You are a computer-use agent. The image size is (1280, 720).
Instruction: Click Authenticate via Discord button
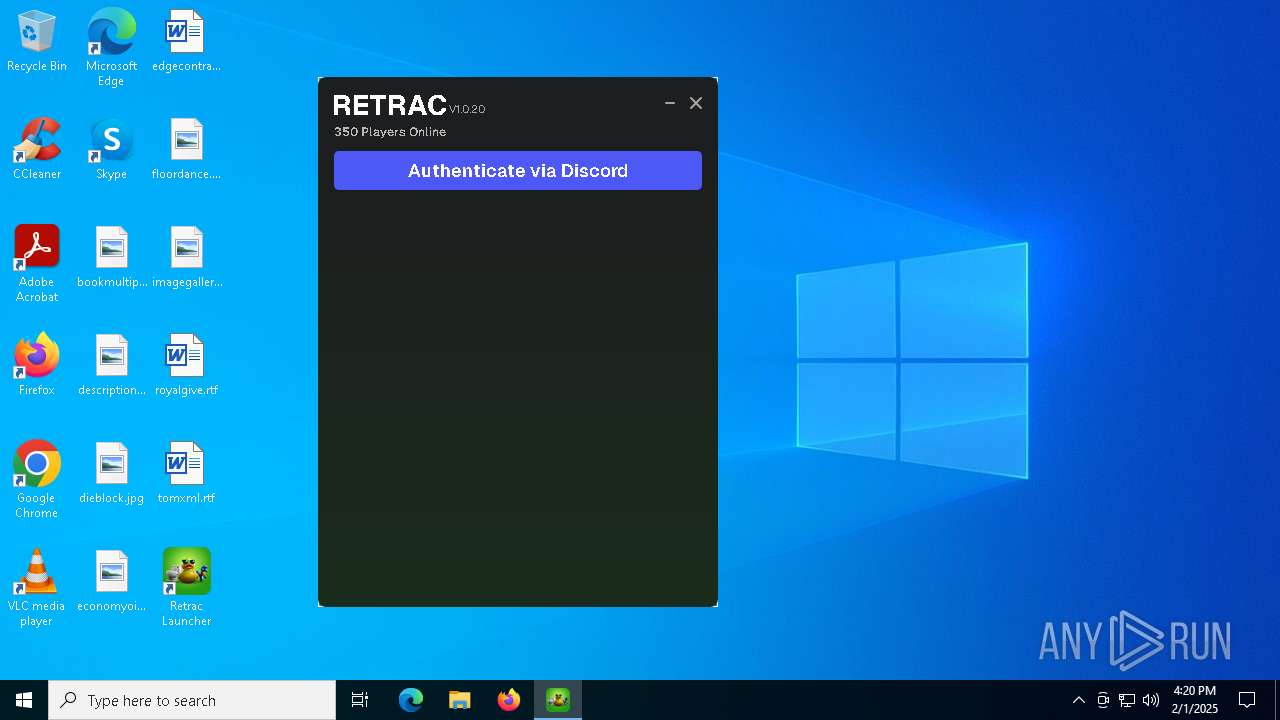point(518,170)
